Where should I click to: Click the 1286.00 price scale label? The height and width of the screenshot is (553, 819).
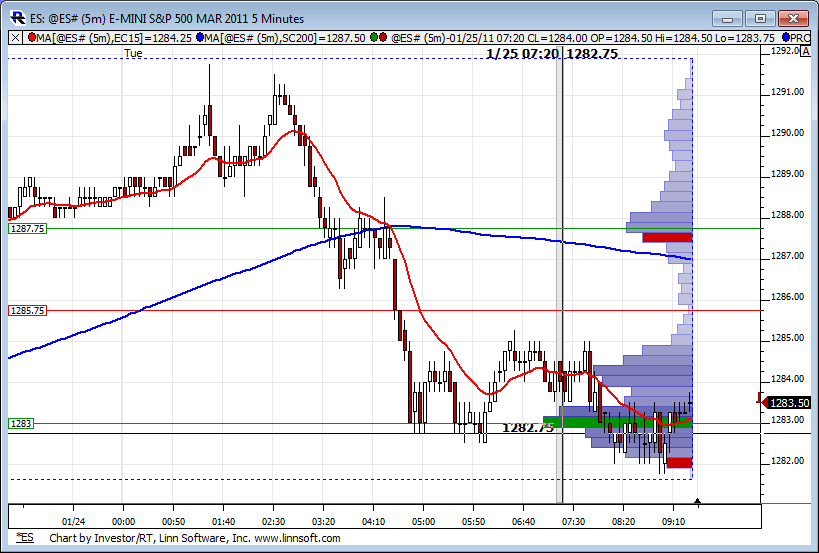point(787,297)
